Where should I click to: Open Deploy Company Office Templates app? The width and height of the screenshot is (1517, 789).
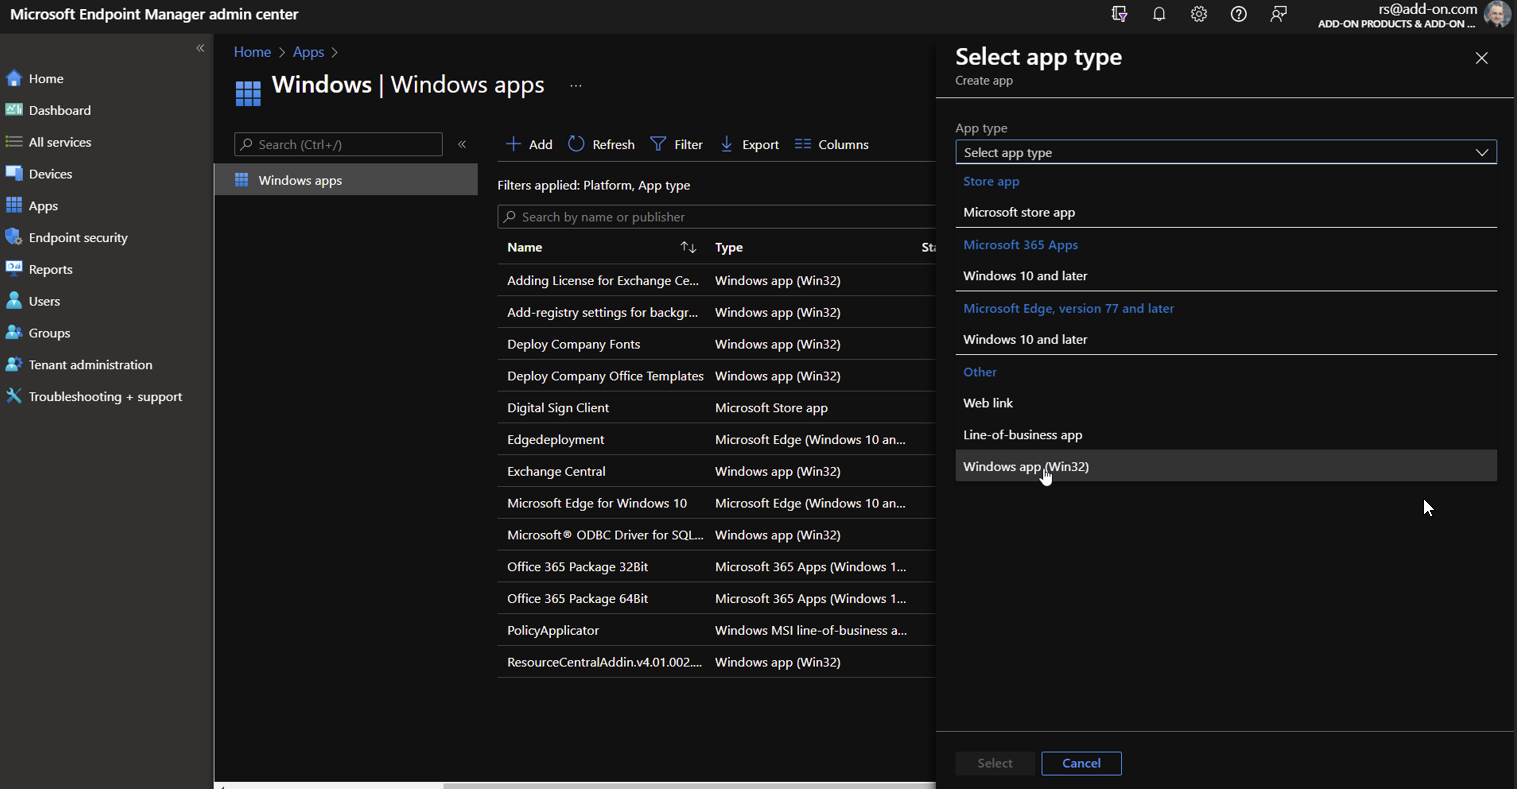[605, 376]
